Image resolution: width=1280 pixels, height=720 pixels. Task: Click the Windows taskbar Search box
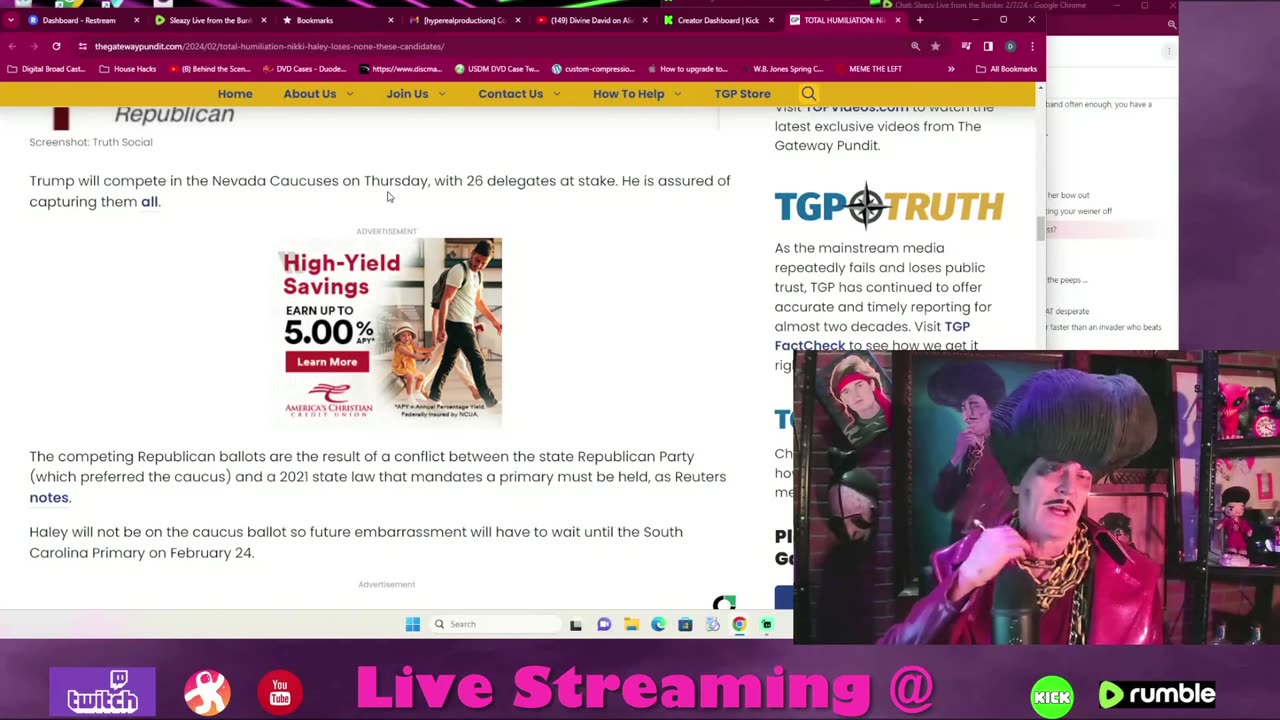[x=495, y=624]
